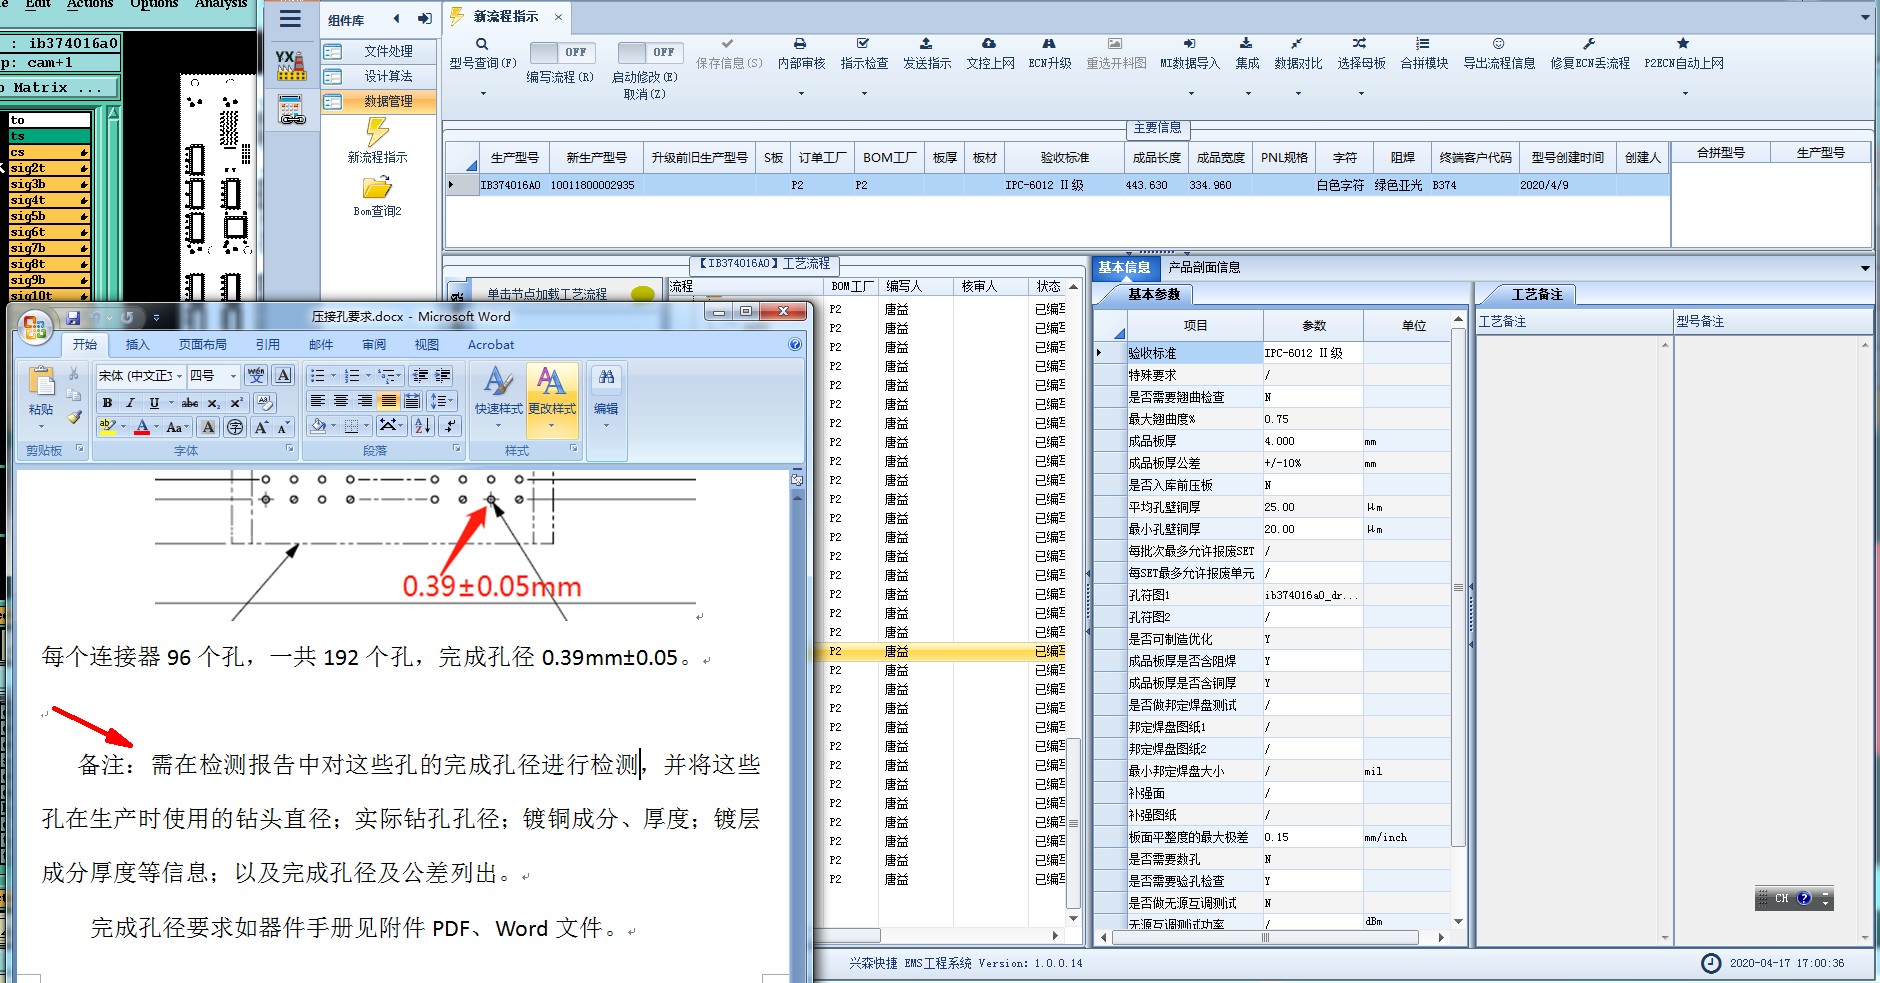
Task: Click Word Format Painter brush icon
Action: point(74,417)
